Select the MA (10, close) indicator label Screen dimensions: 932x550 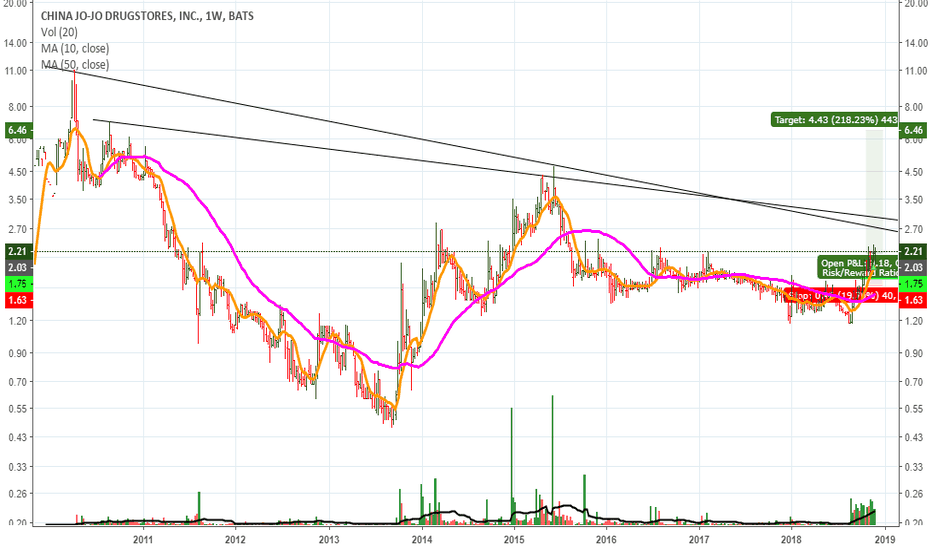coord(75,48)
